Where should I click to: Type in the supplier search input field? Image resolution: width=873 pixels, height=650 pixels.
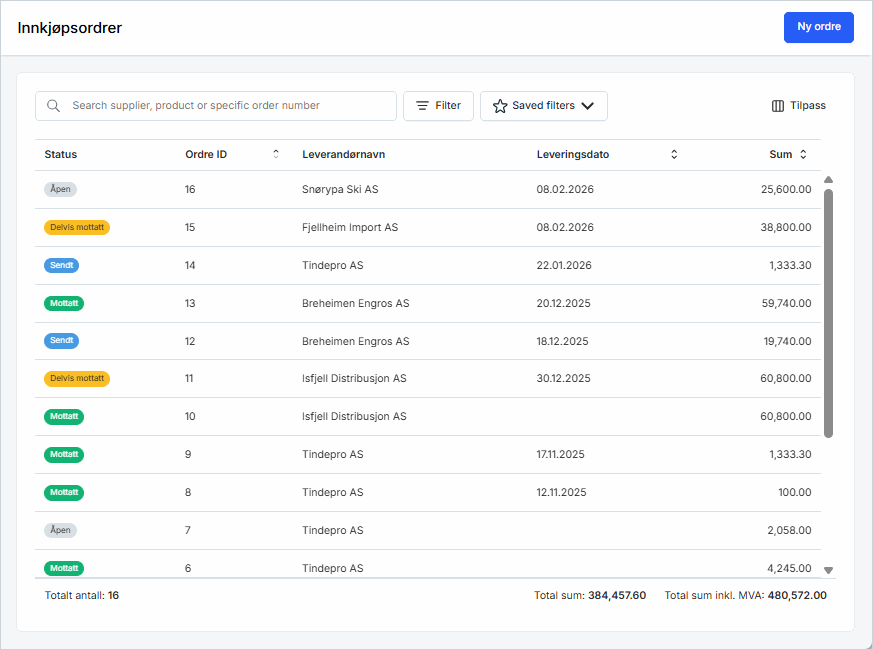[x=230, y=106]
